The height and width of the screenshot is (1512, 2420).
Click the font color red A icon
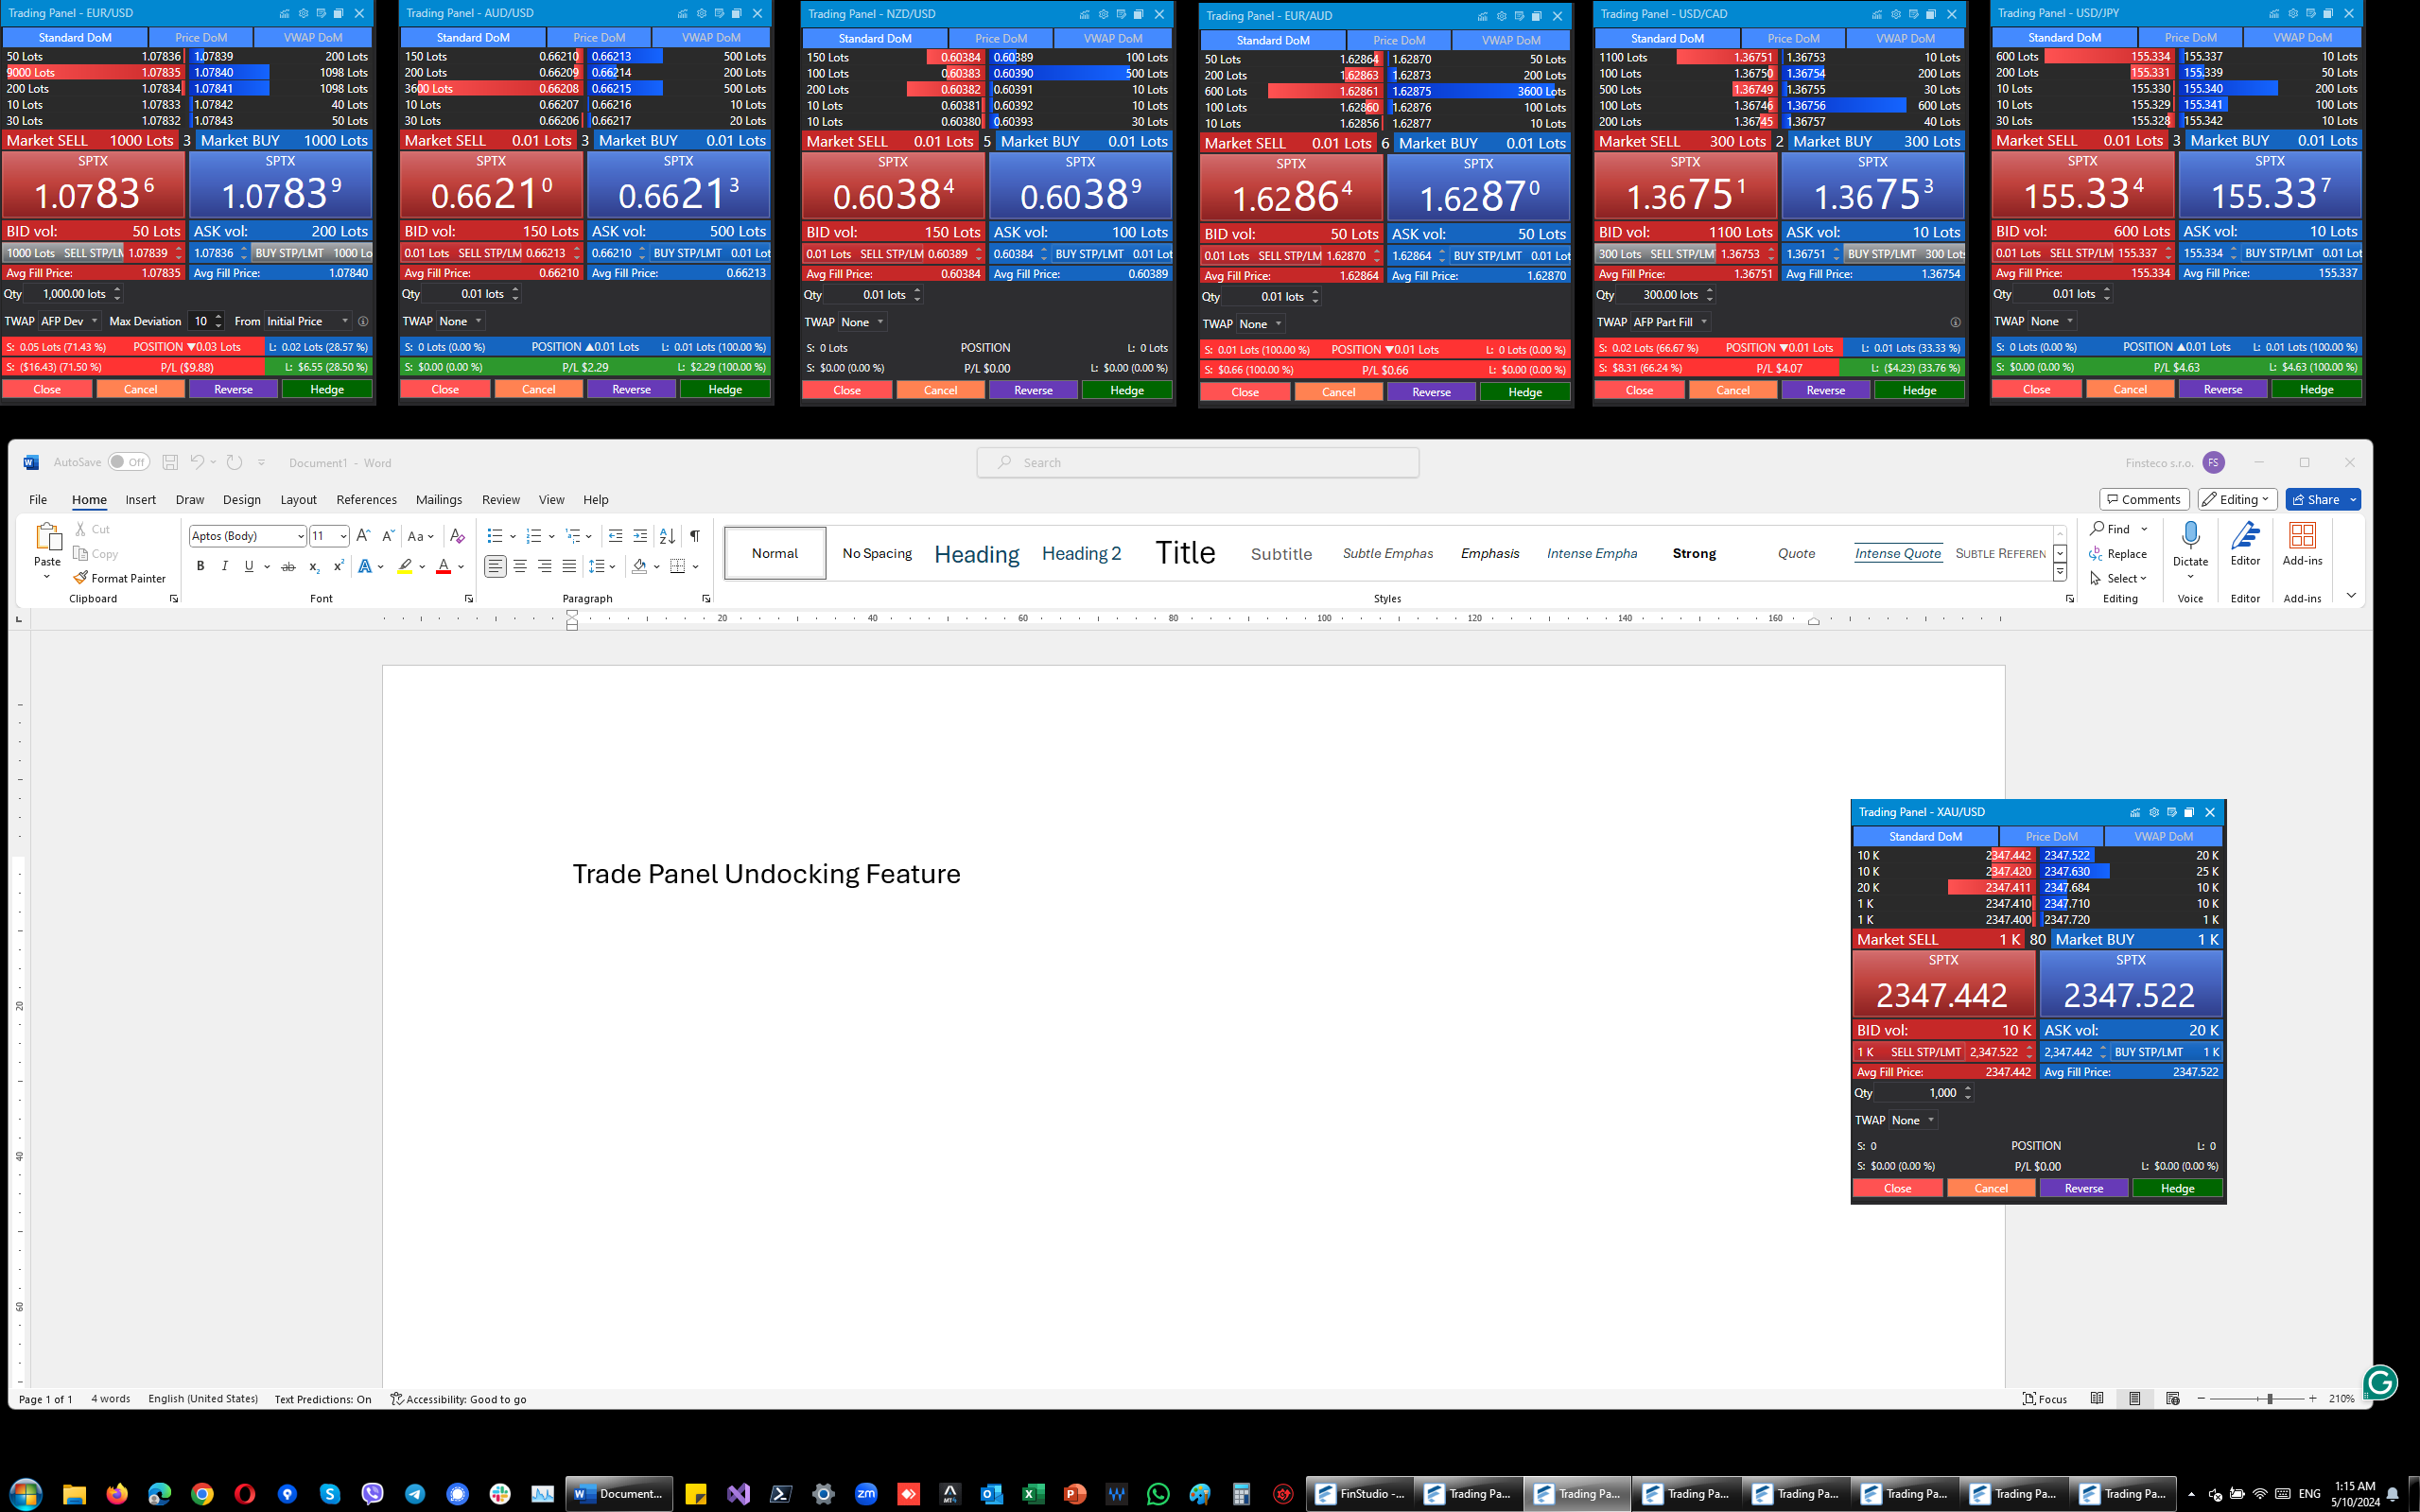[443, 566]
